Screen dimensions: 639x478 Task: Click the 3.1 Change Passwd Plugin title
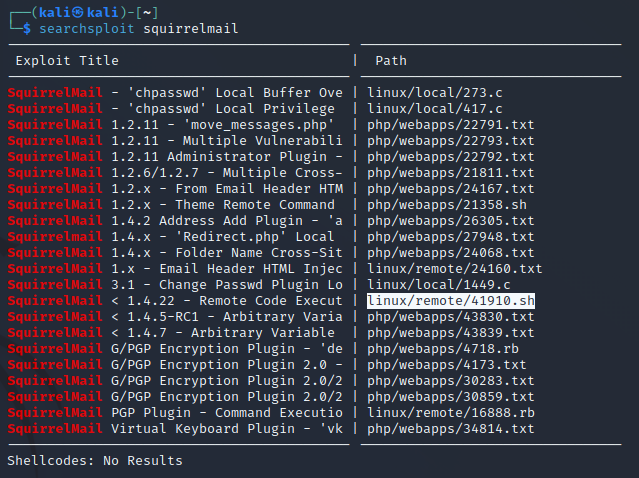[175, 284]
